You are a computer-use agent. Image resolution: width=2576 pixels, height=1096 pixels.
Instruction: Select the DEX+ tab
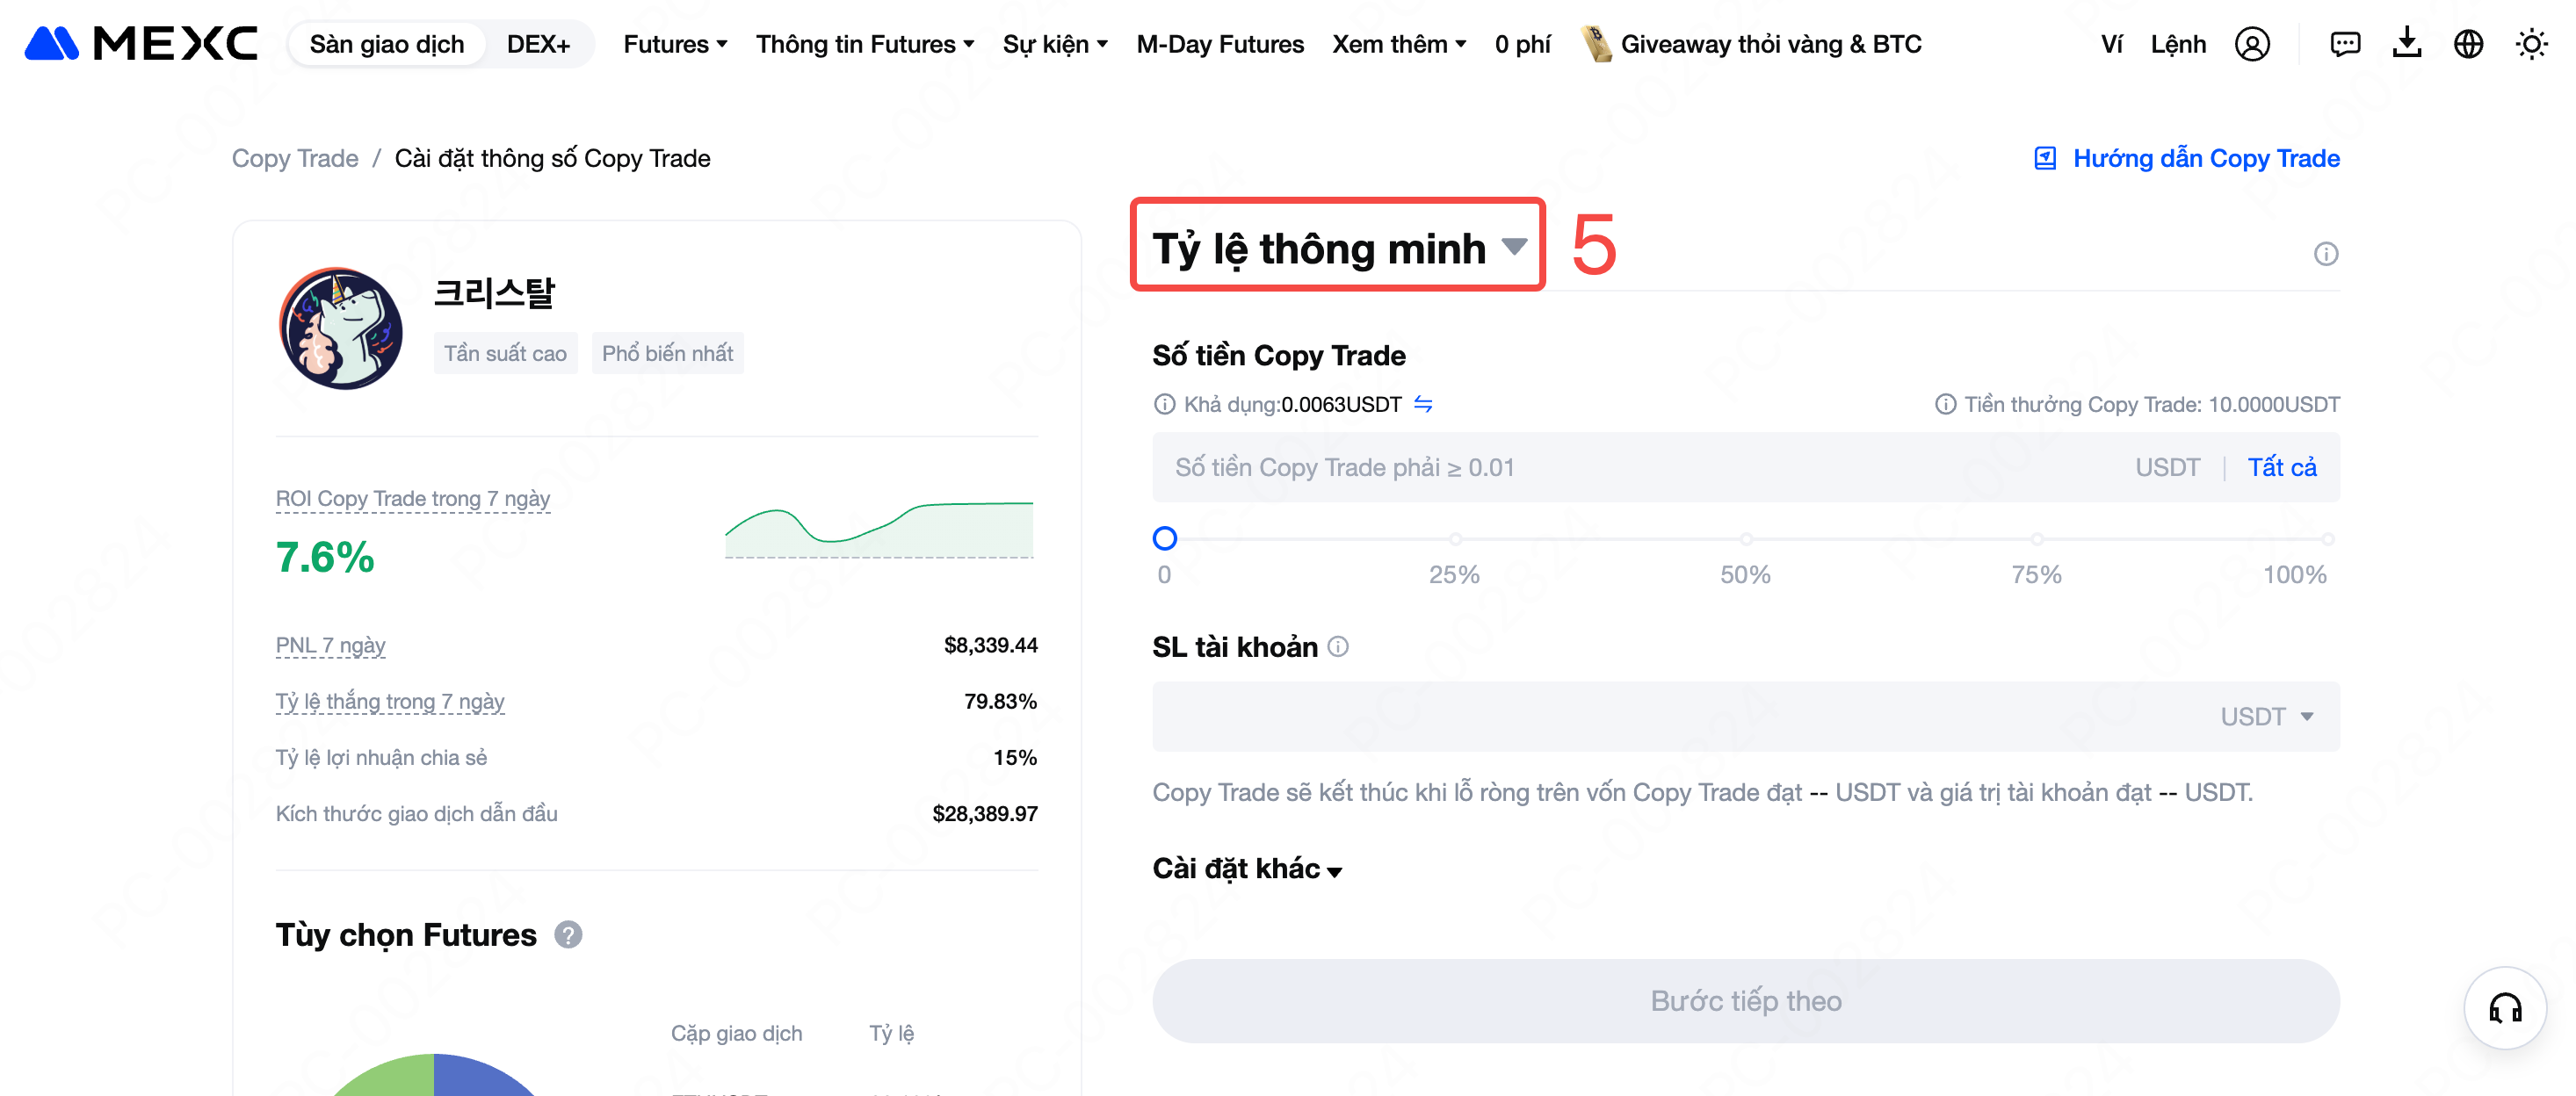[538, 44]
